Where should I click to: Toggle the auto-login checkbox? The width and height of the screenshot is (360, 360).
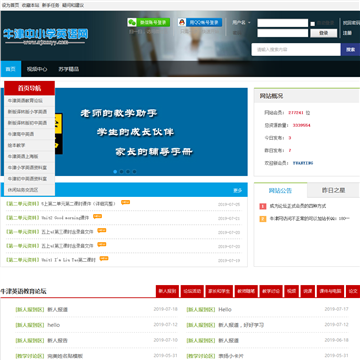coord(313,24)
